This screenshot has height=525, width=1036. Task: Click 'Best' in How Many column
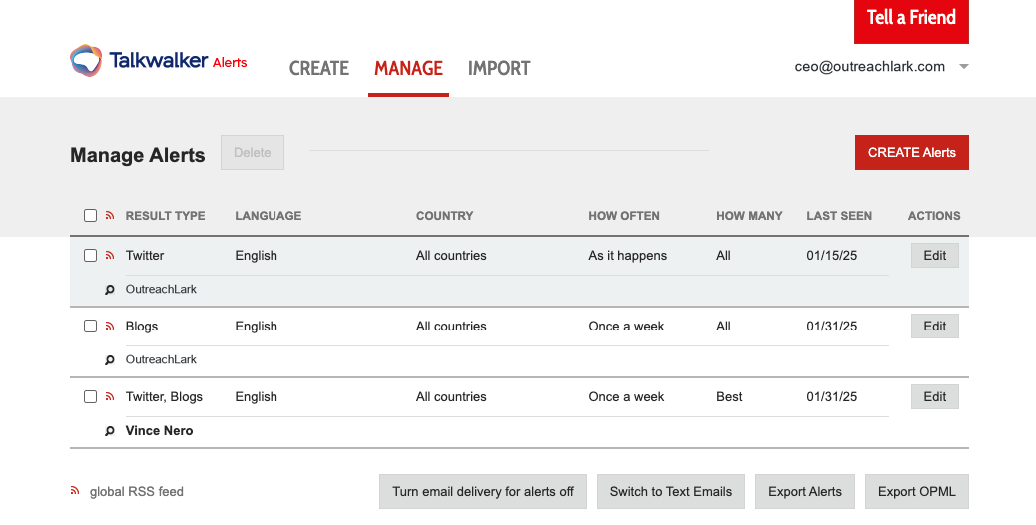[x=729, y=397]
